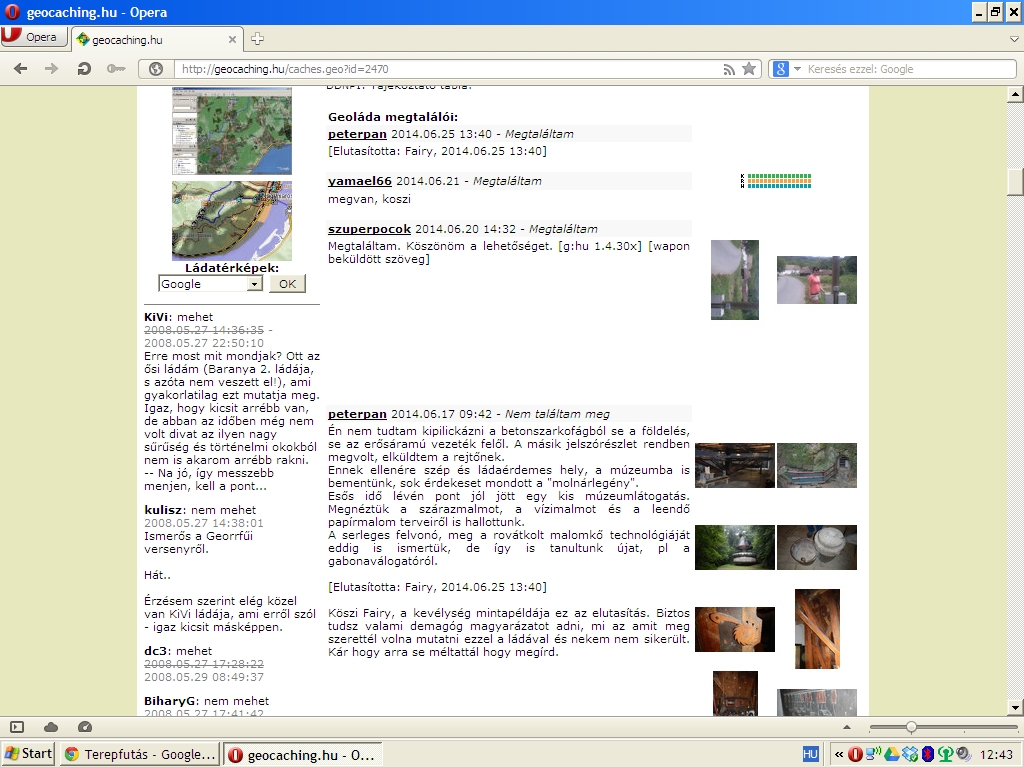The height and width of the screenshot is (768, 1024).
Task: Click the 'kulisz: nem mehet' vote line
Action: pos(200,509)
